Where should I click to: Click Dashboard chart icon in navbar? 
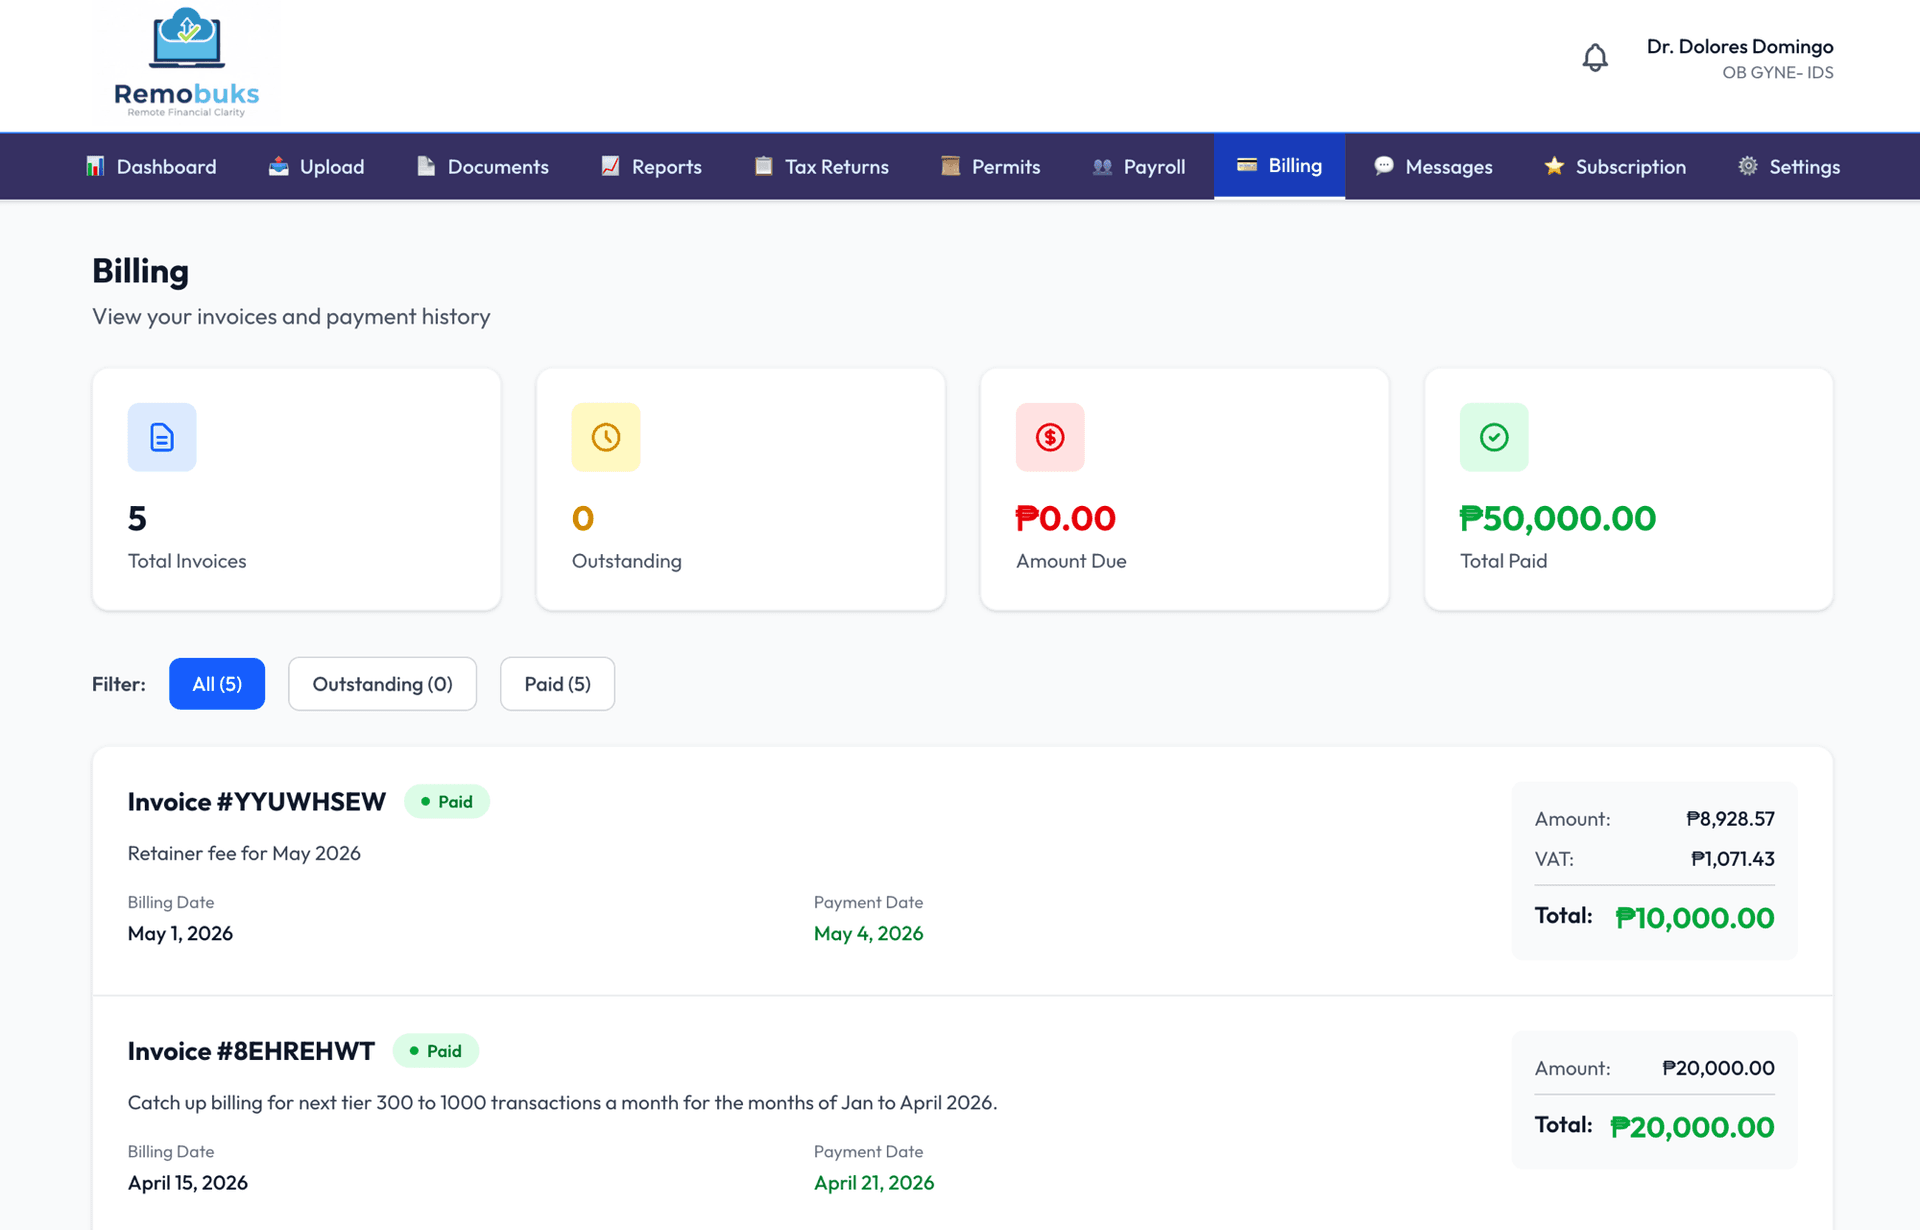pyautogui.click(x=95, y=166)
